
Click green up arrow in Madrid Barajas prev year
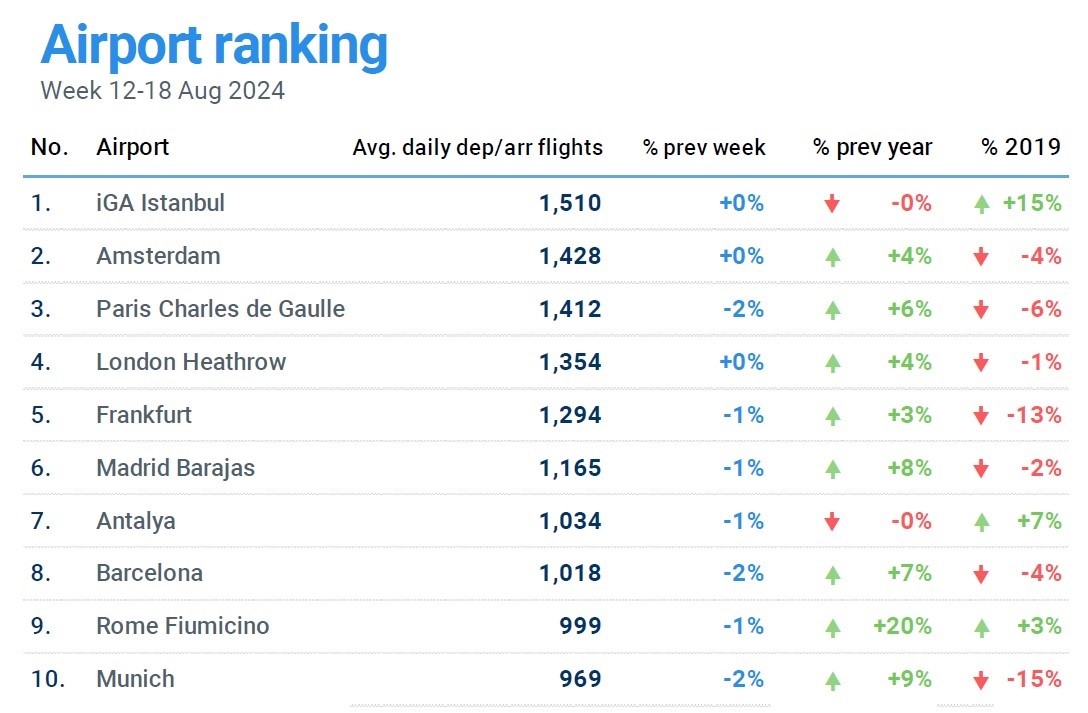click(832, 469)
